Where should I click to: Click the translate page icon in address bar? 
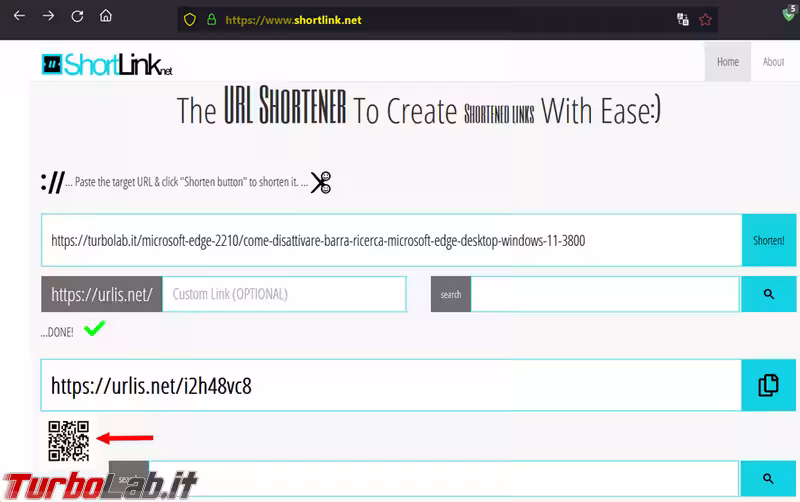[683, 19]
